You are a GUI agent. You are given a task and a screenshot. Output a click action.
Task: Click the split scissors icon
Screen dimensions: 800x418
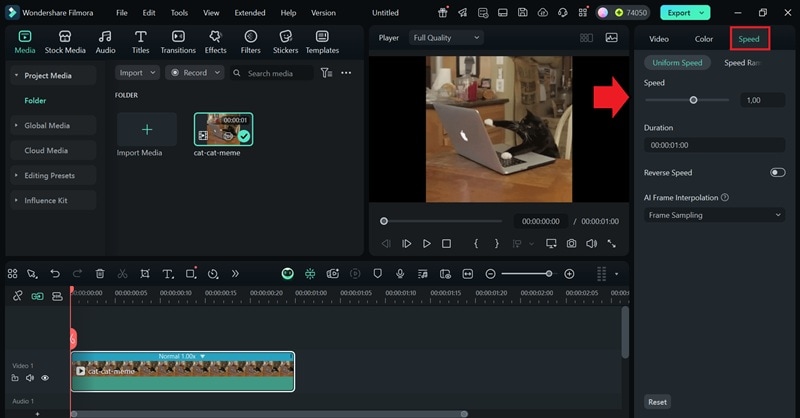pyautogui.click(x=122, y=274)
